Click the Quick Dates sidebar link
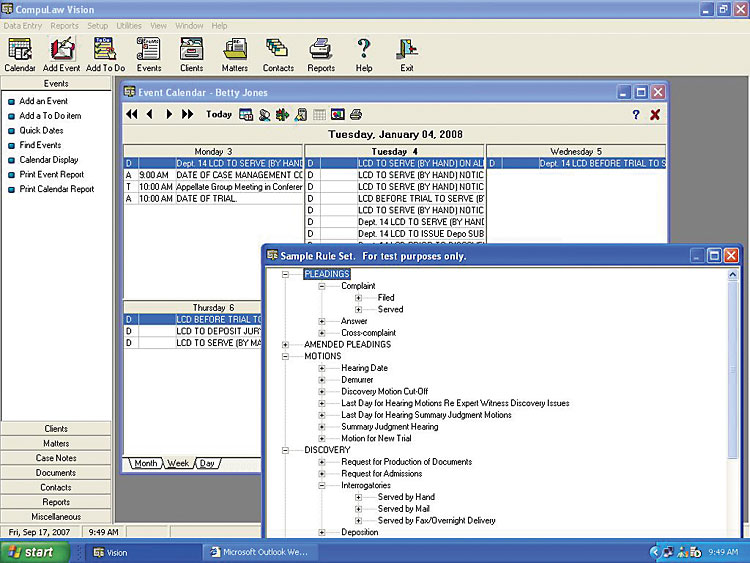Viewport: 750px width, 563px height. 41,131
